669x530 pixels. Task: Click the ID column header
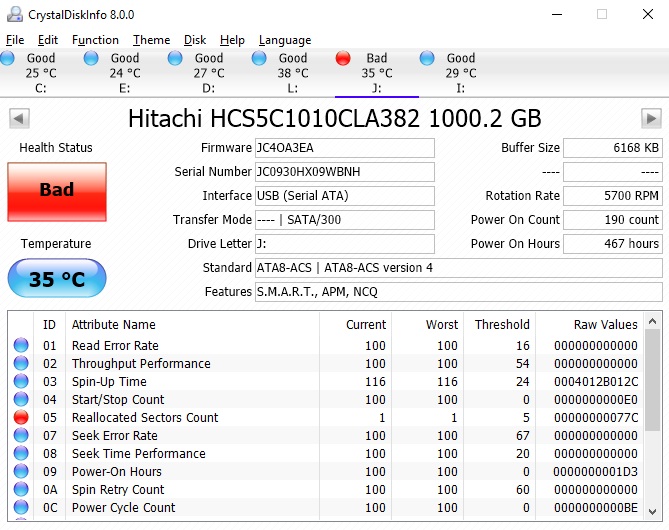coord(49,324)
